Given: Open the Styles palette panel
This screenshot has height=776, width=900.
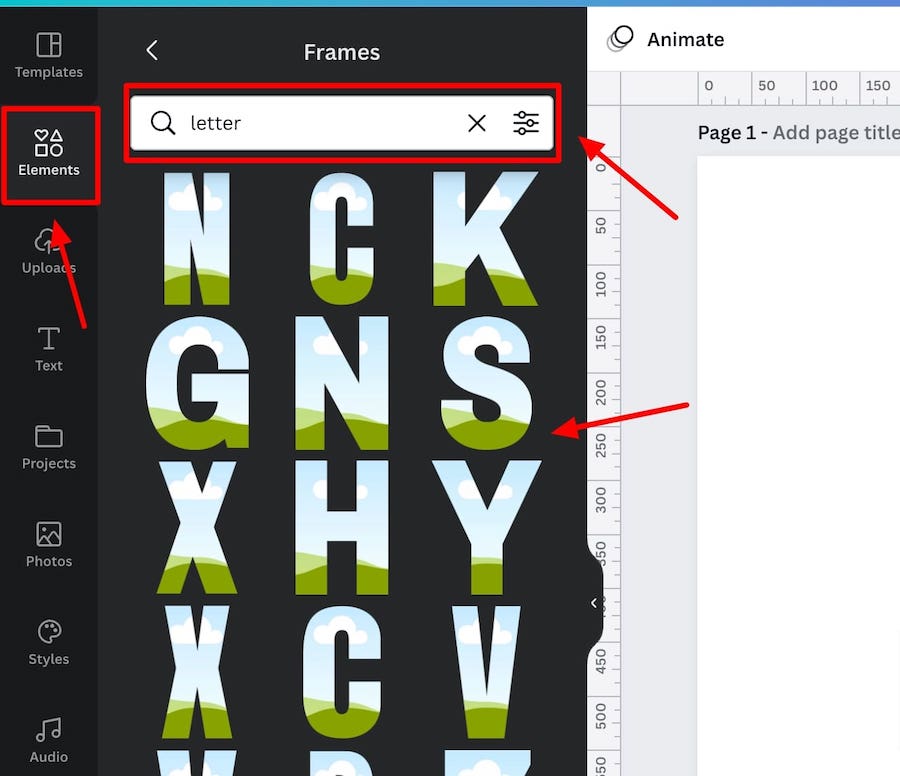Looking at the screenshot, I should click(x=49, y=642).
